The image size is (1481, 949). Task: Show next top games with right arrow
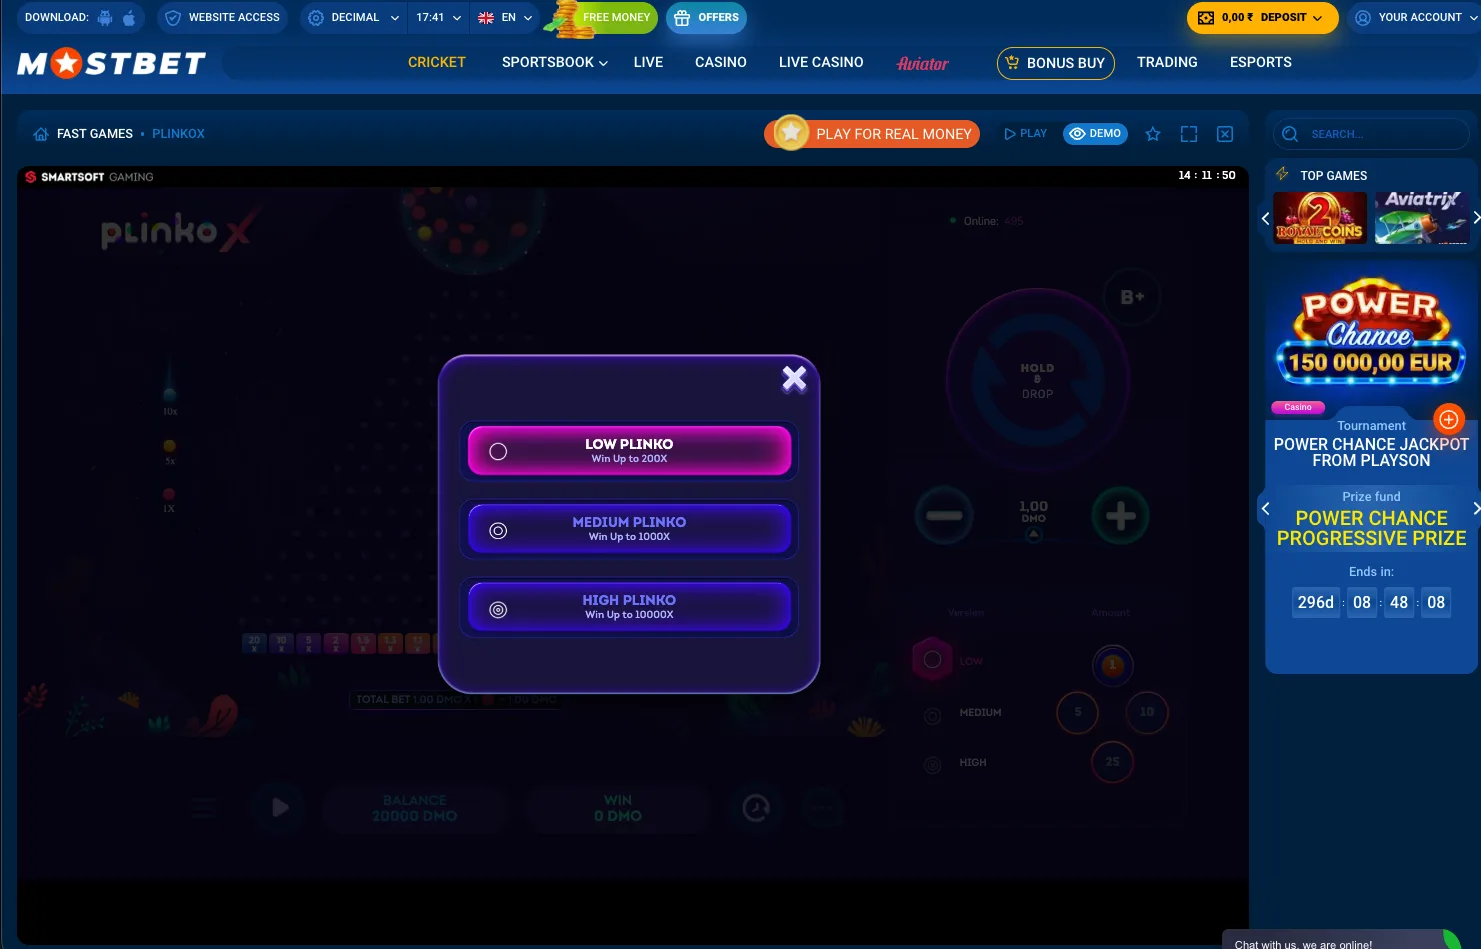[x=1476, y=218]
